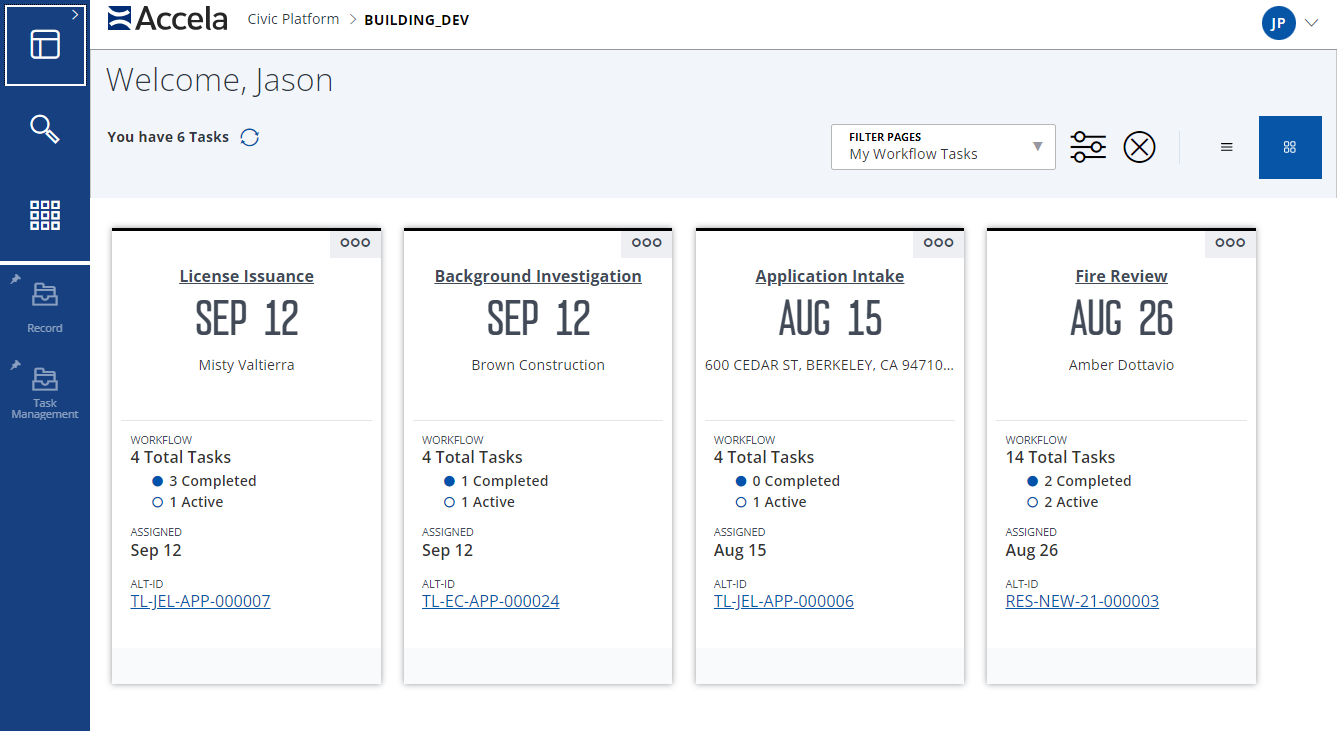Open the RES-NEW-21-000003 record link
The image size is (1337, 731).
(x=1082, y=602)
